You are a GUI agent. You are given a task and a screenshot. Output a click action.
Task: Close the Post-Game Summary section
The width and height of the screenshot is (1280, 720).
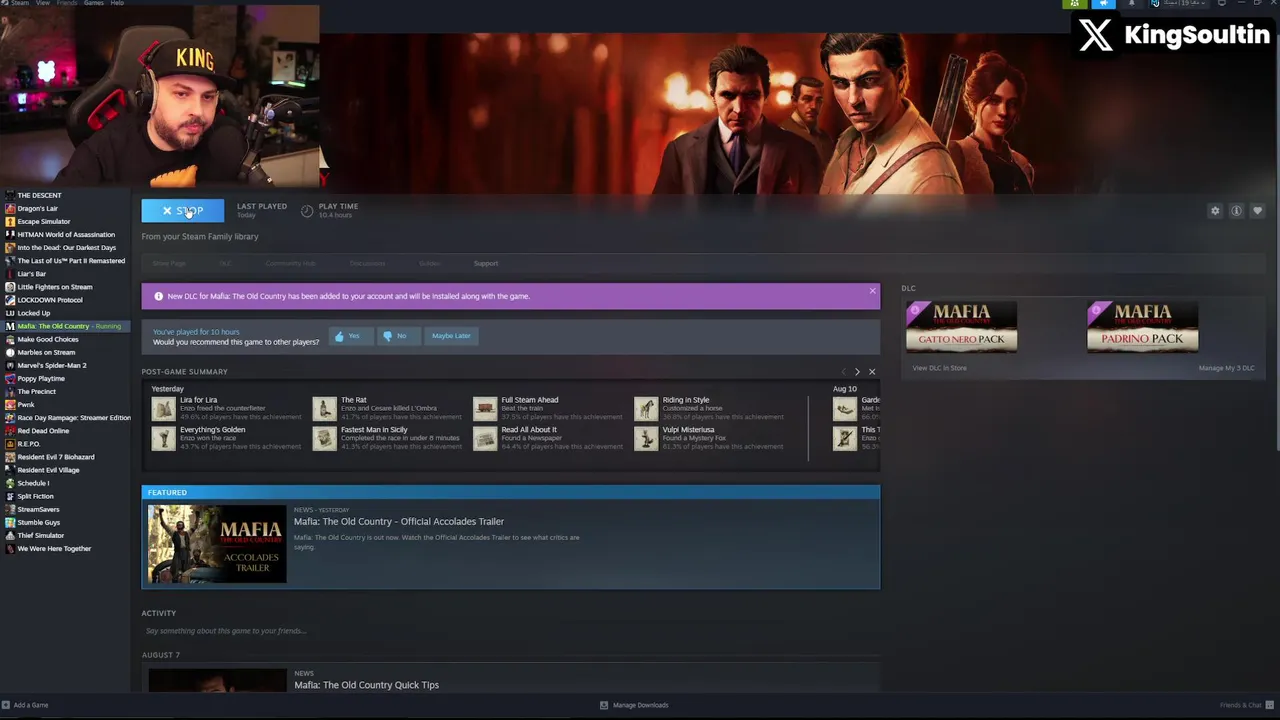pyautogui.click(x=872, y=372)
